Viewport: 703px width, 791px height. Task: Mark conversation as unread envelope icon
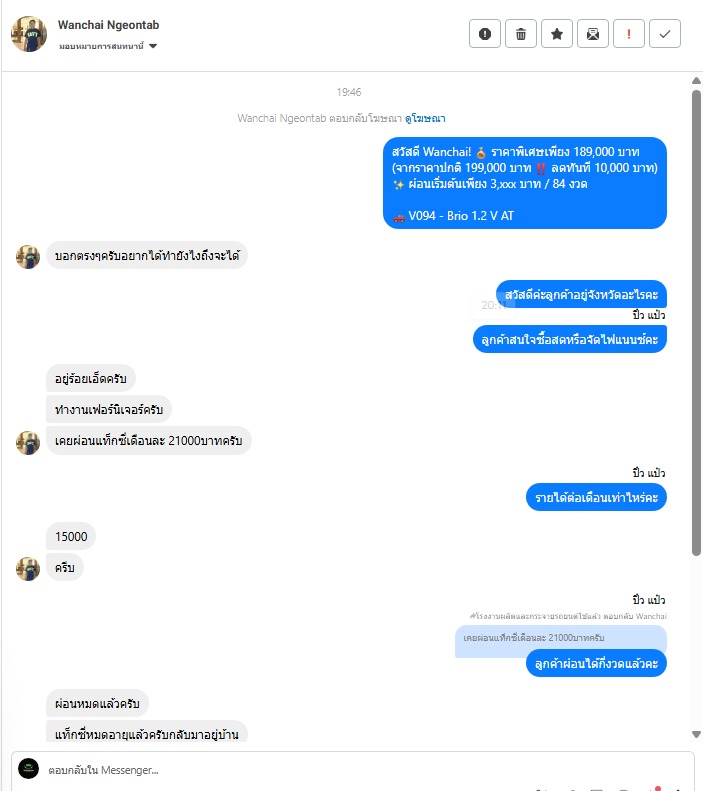click(593, 34)
